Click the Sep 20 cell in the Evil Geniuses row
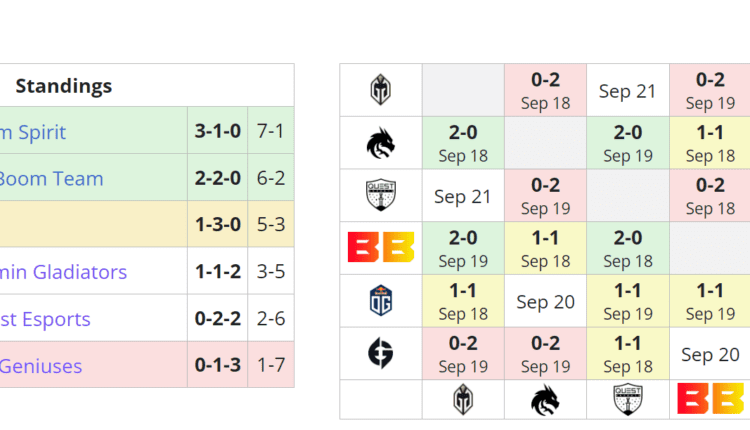This screenshot has width=750, height=430. coord(710,354)
